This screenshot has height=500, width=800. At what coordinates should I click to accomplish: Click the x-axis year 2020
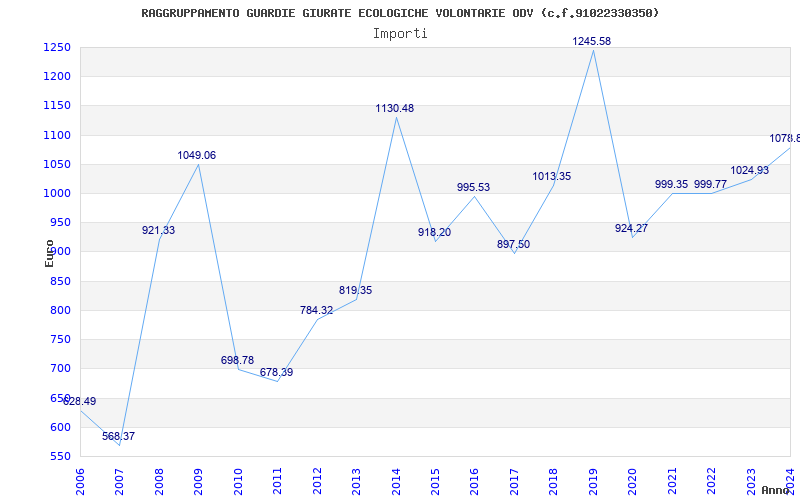click(633, 482)
